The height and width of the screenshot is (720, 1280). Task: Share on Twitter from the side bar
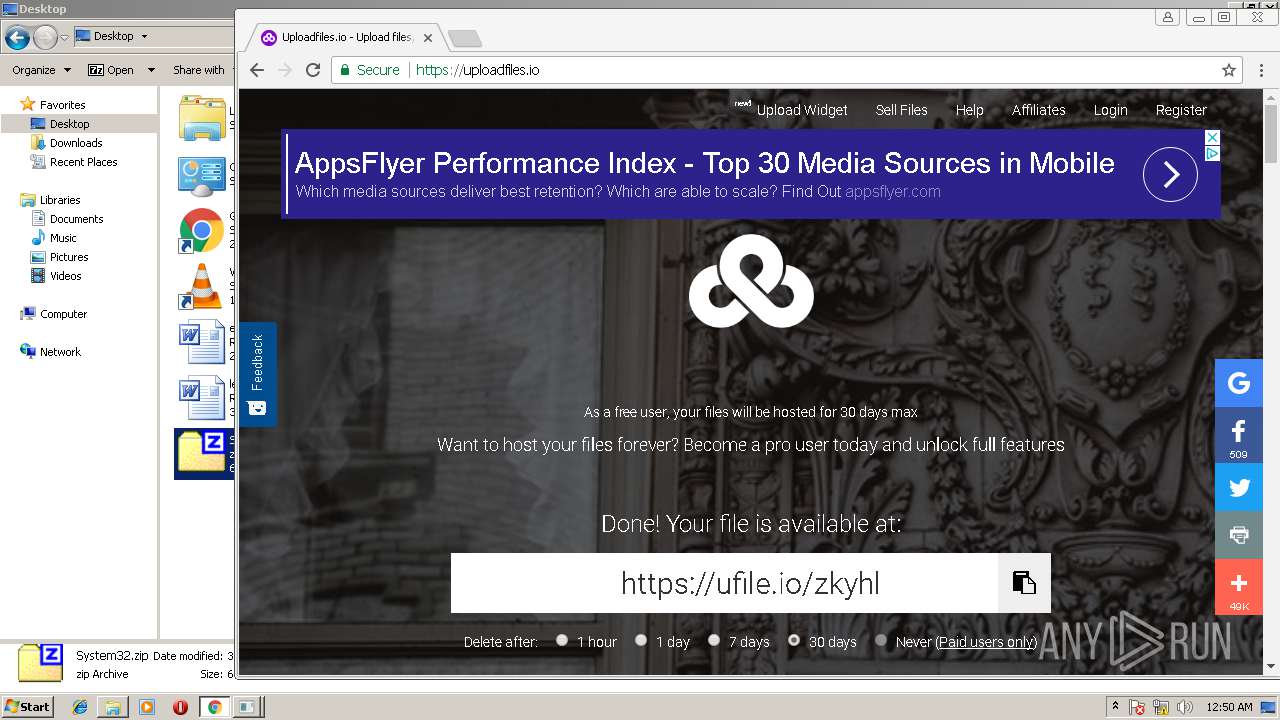pyautogui.click(x=1239, y=488)
